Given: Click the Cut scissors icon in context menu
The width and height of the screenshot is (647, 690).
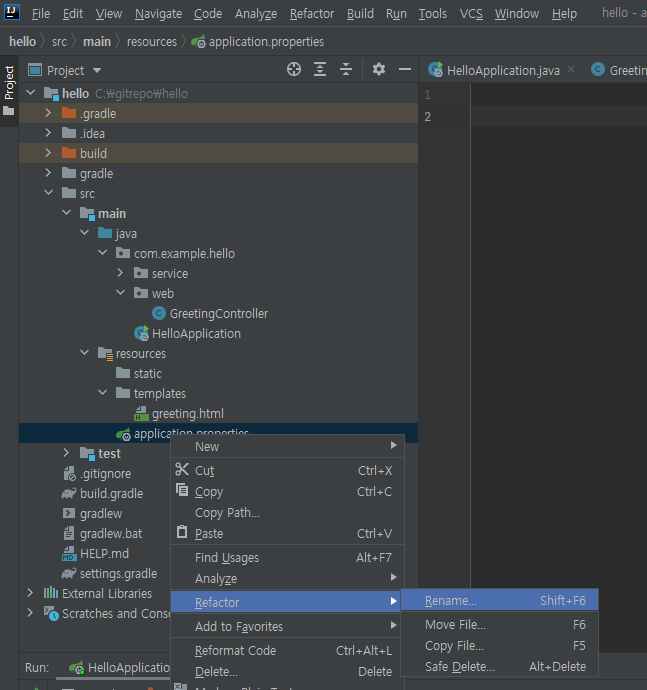Looking at the screenshot, I should [x=182, y=470].
